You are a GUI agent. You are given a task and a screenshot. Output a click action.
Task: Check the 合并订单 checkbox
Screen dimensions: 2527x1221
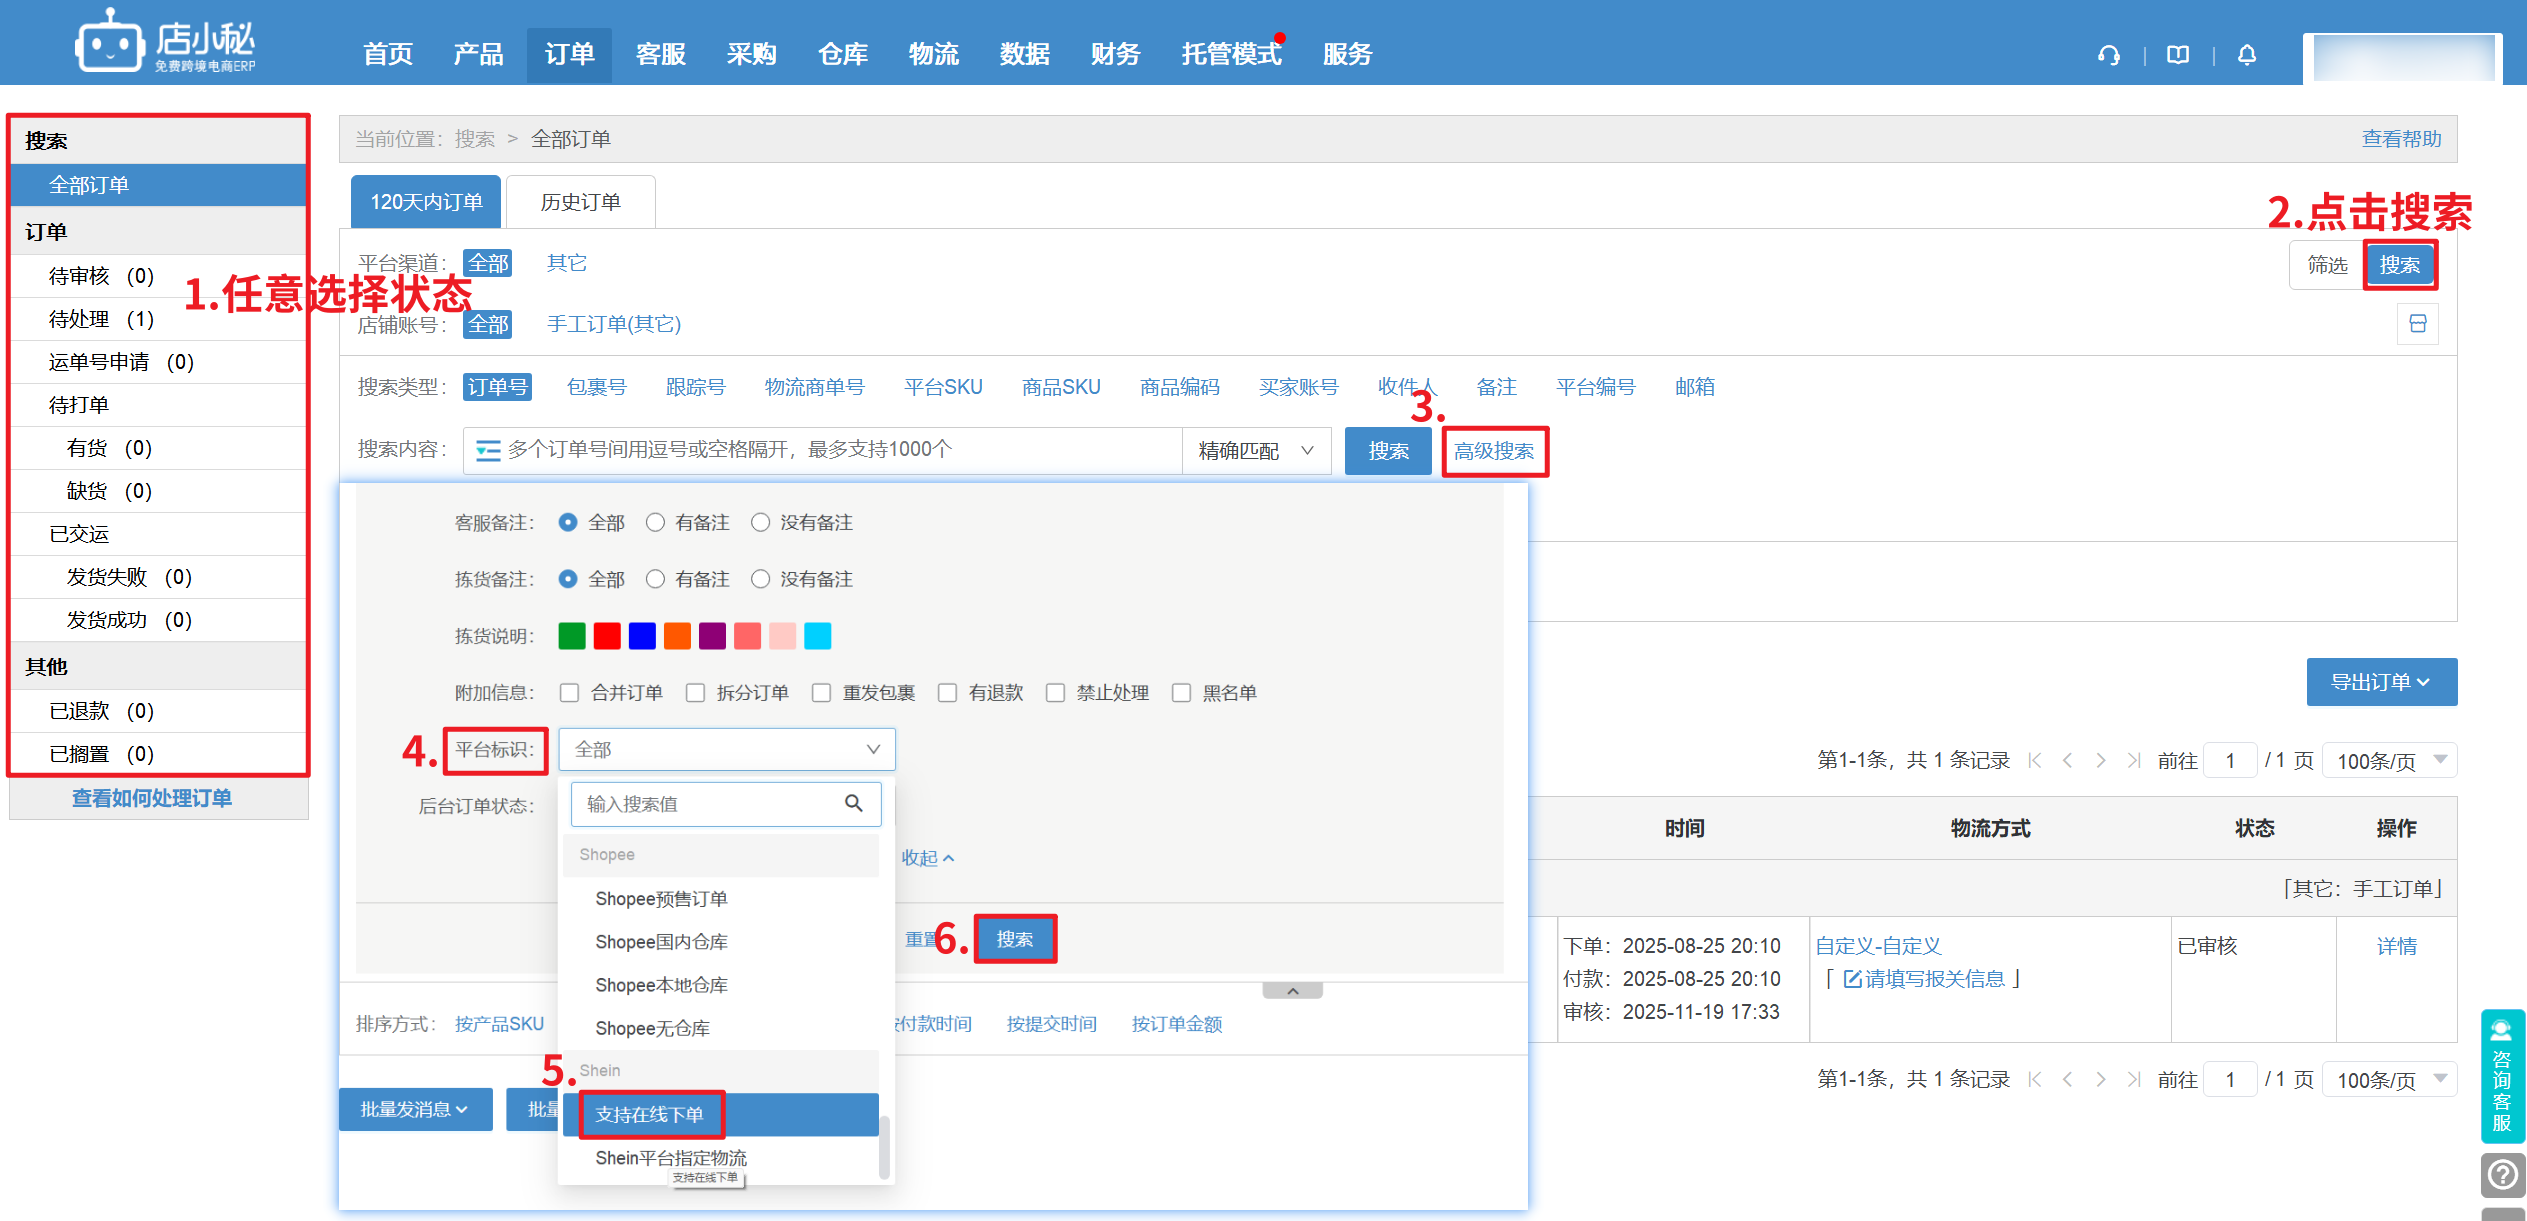point(570,693)
